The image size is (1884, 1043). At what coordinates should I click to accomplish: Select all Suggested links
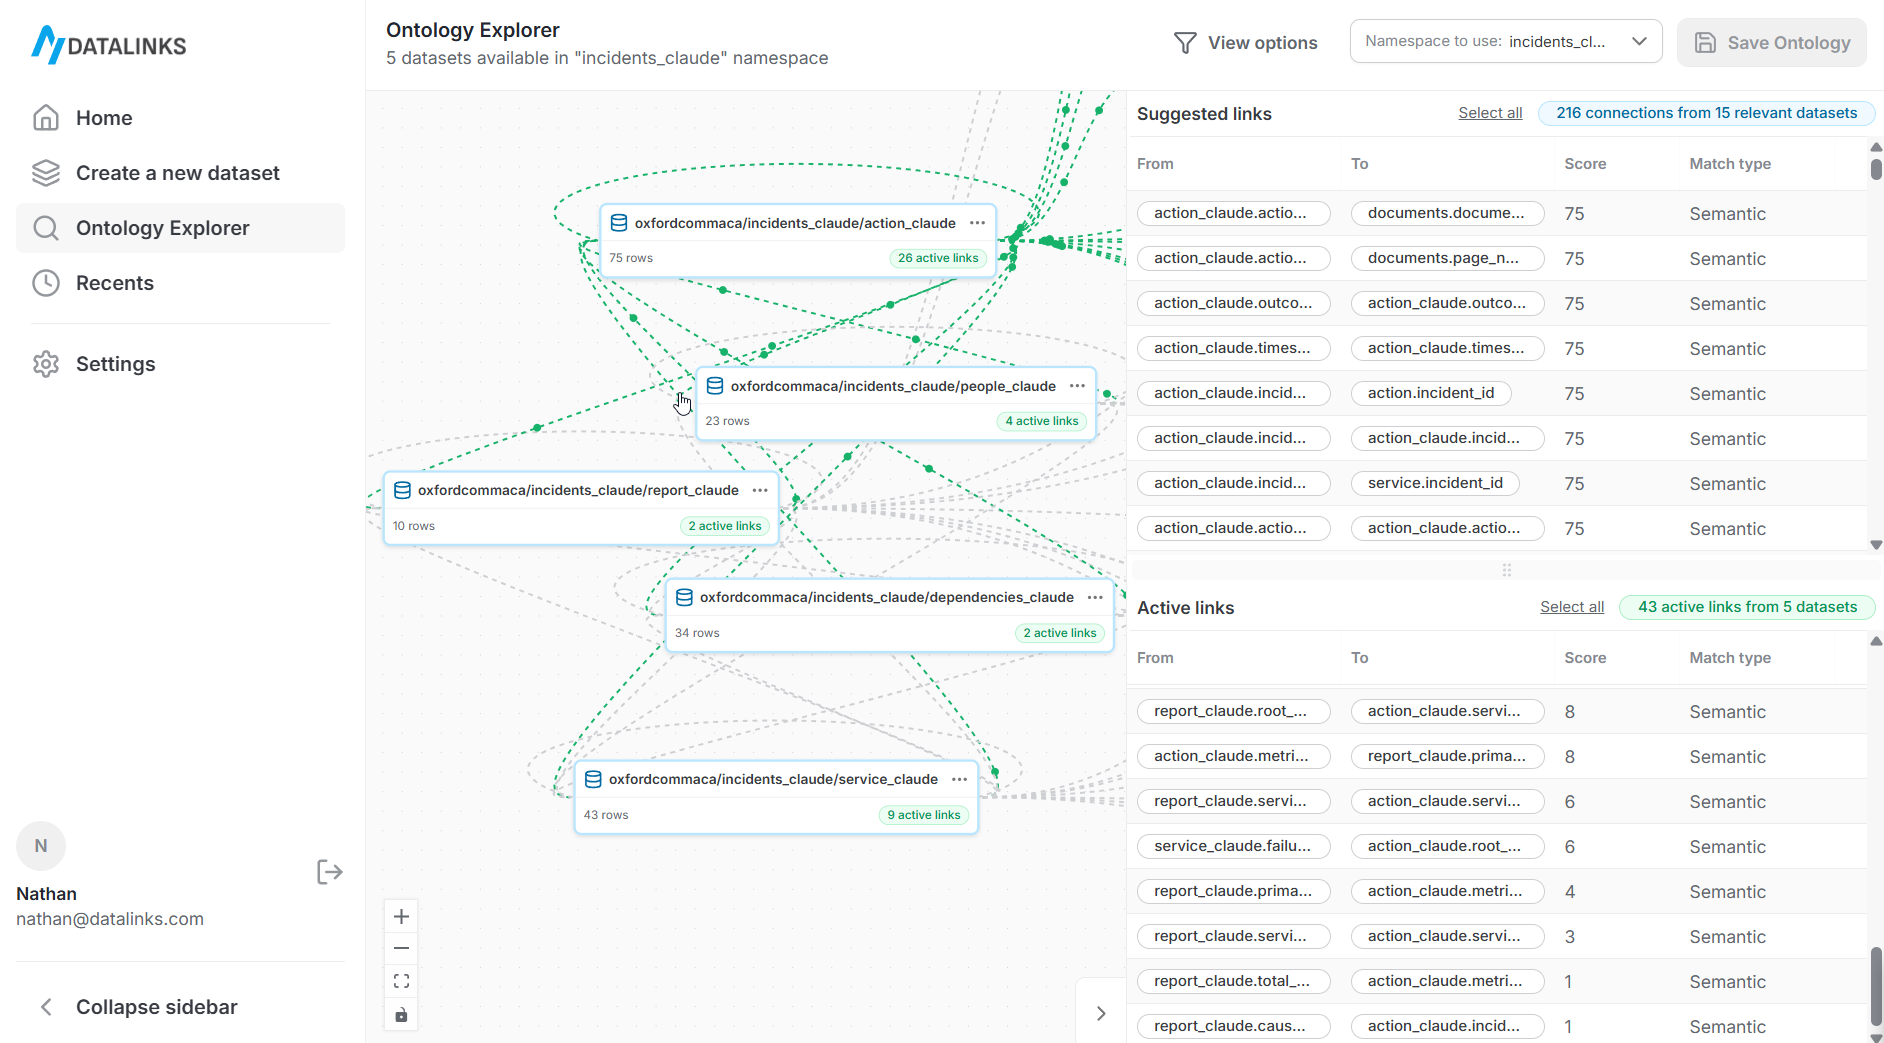point(1489,112)
